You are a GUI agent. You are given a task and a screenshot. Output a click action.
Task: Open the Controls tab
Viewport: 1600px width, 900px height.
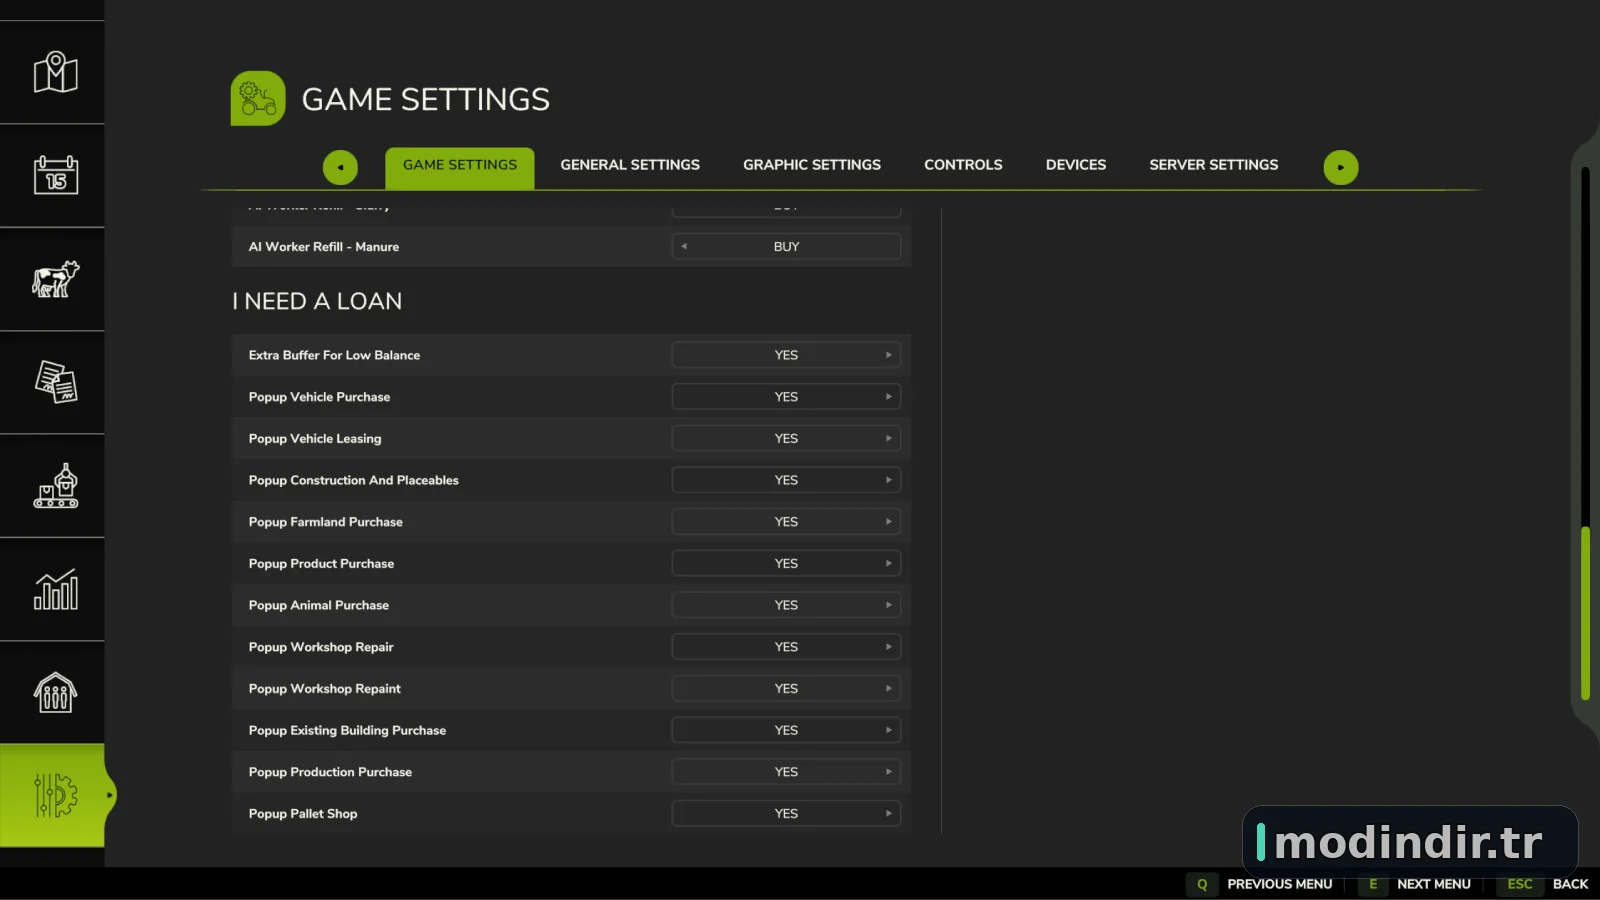[x=963, y=165]
